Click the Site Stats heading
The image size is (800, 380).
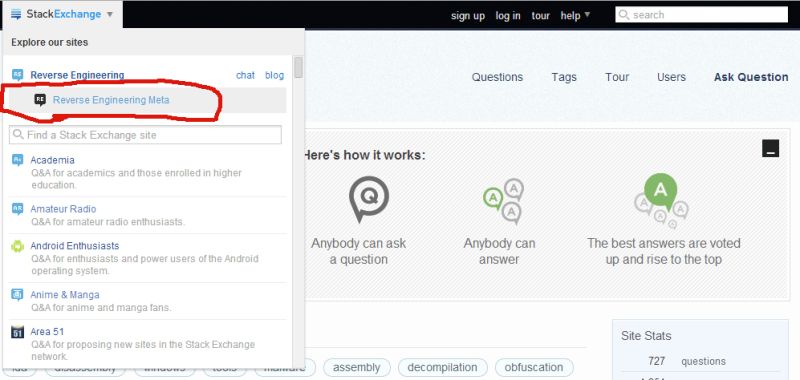coord(646,336)
